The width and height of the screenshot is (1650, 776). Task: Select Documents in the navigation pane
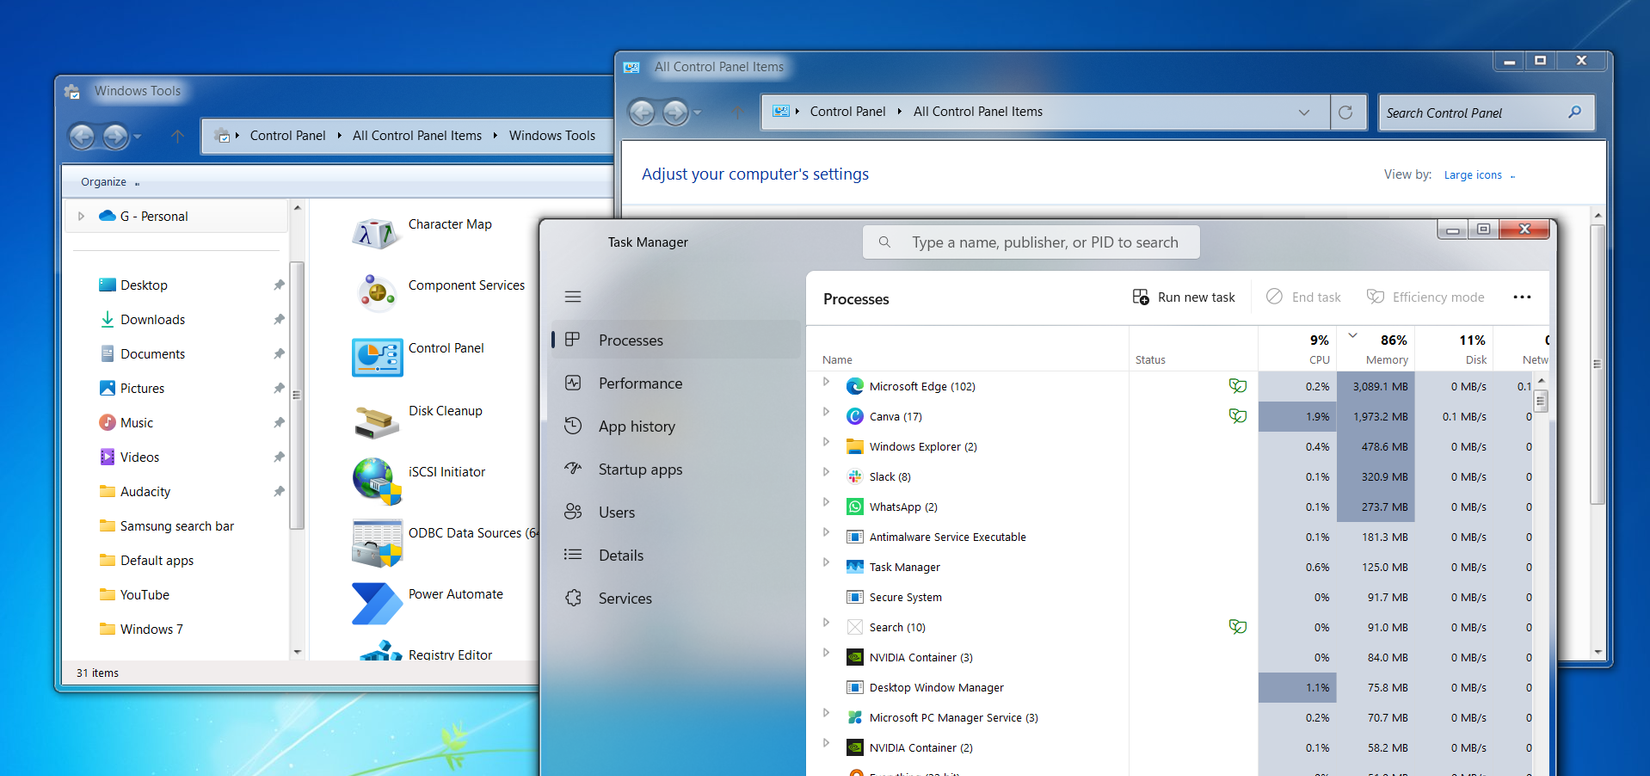152,354
